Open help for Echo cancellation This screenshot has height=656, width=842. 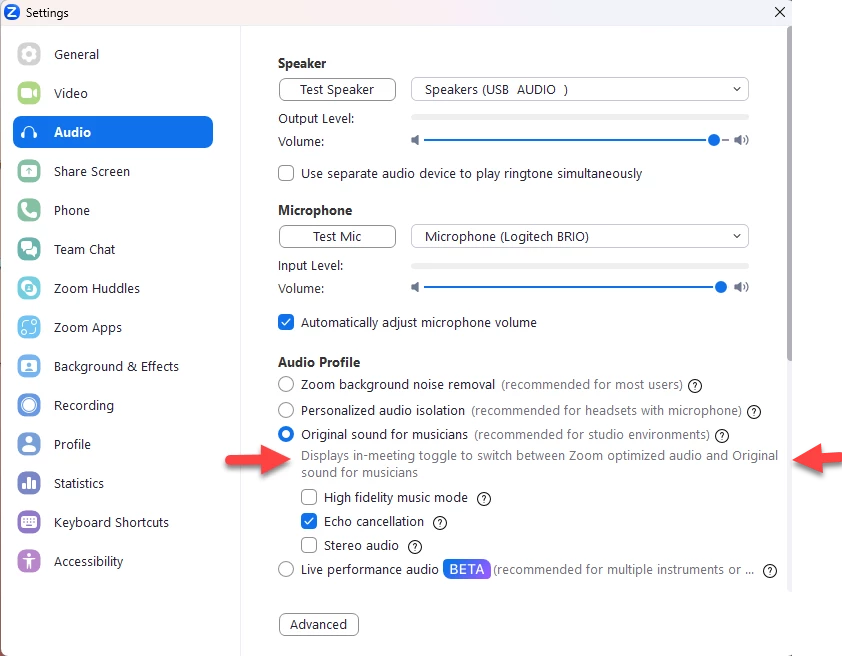point(440,522)
